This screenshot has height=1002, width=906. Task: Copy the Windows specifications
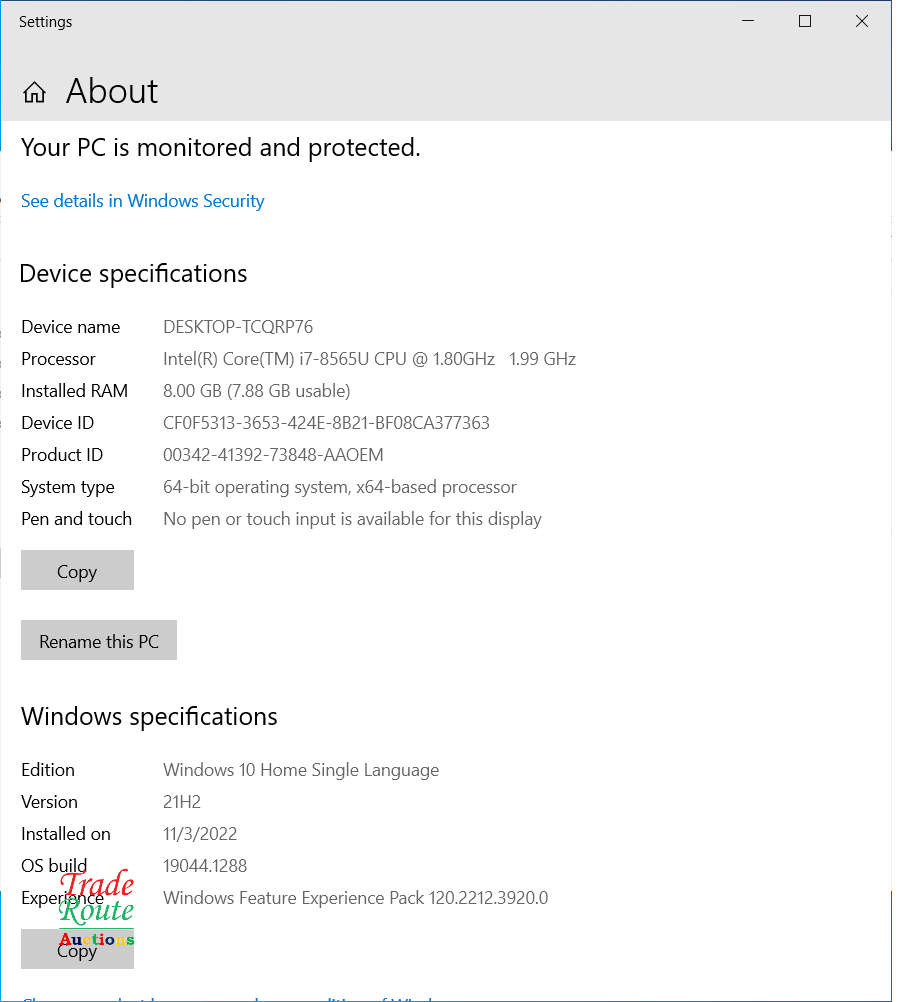(77, 949)
